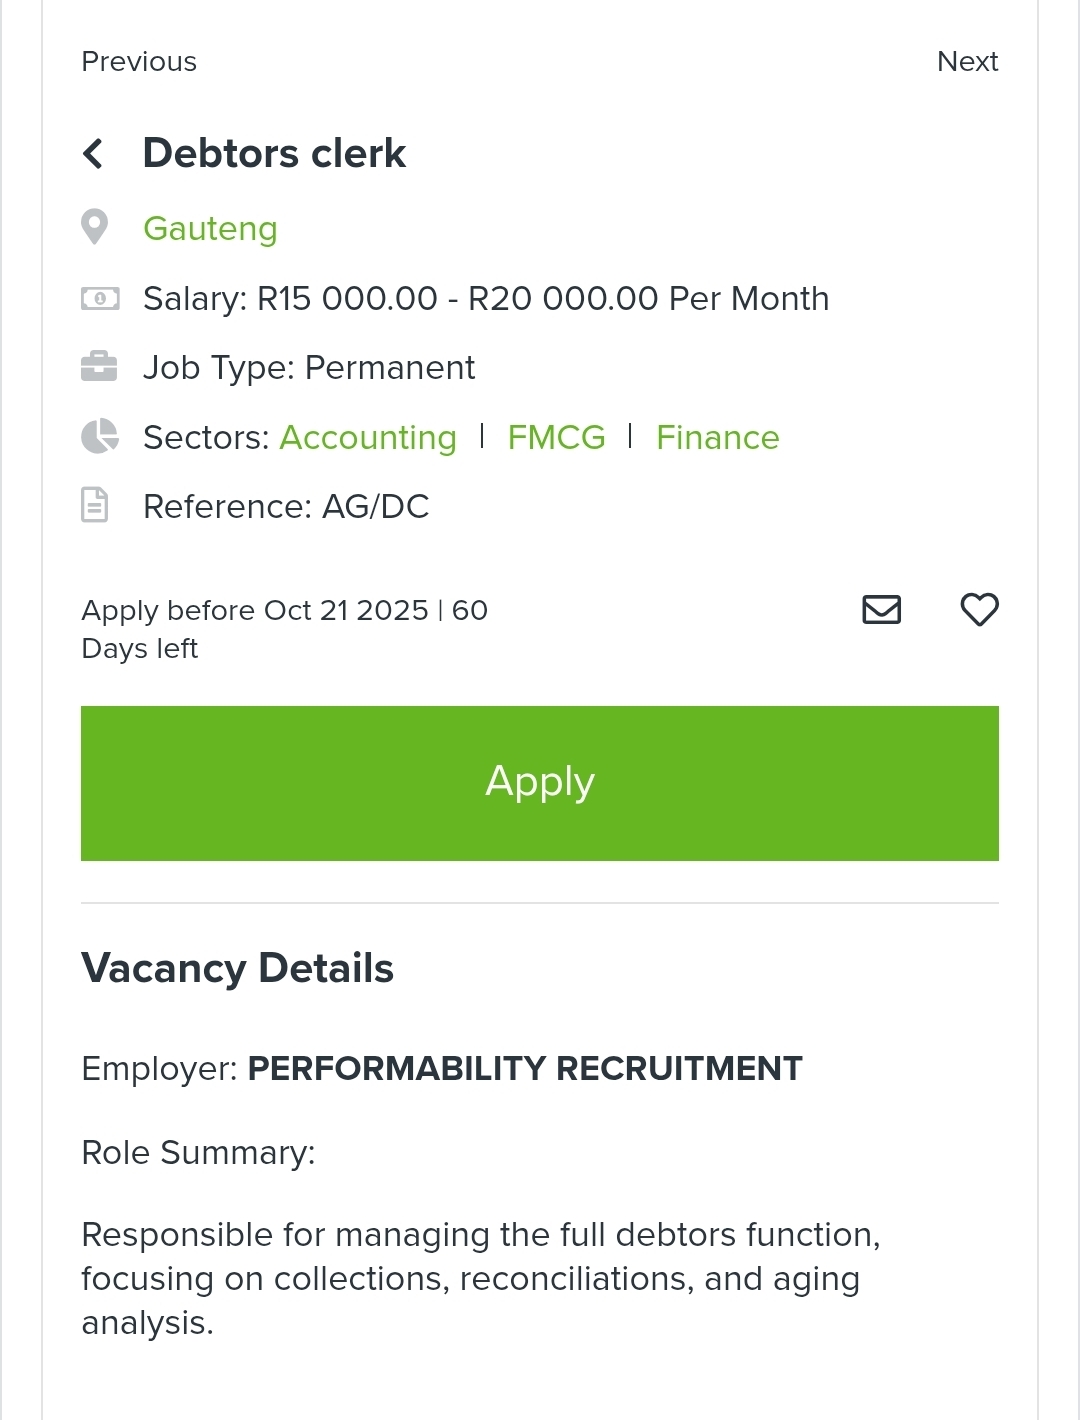Click the document reference icon
This screenshot has height=1420, width=1080.
95,506
